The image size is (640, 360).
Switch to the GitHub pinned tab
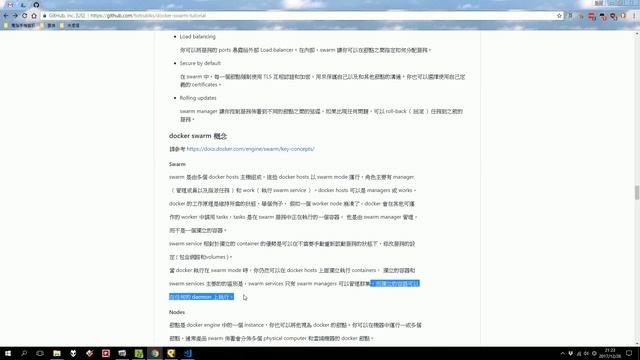36,5
